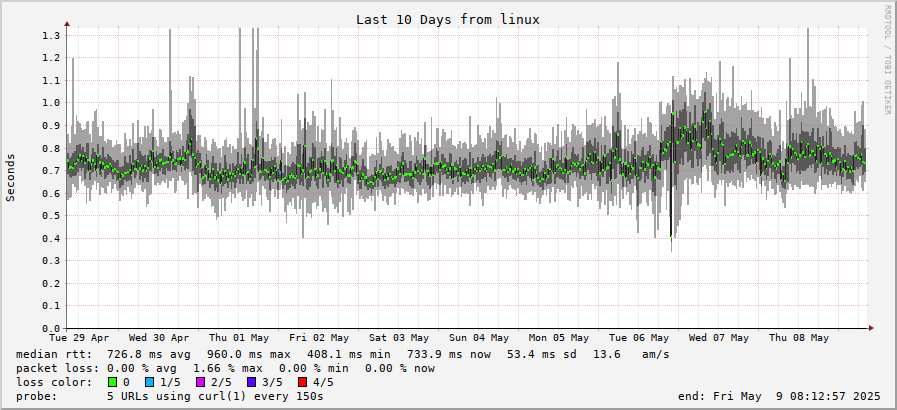Click the "median rtt:" label
The width and height of the screenshot is (897, 410).
click(54, 355)
